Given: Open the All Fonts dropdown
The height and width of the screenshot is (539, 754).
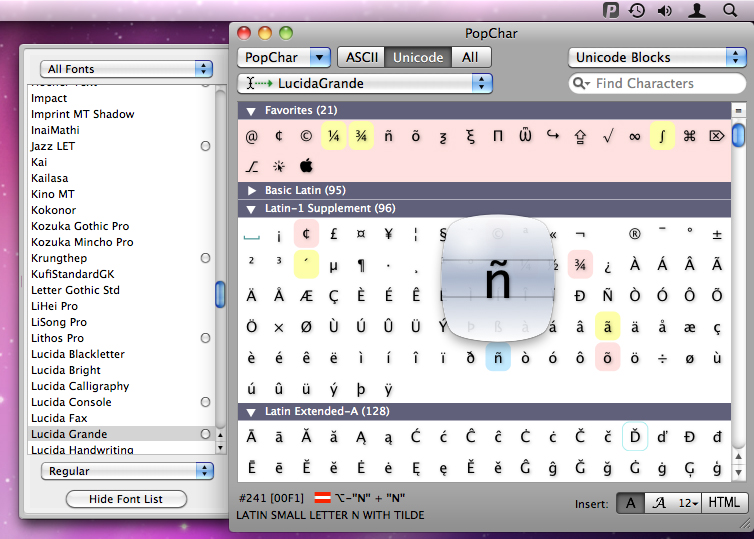Looking at the screenshot, I should click(x=126, y=69).
